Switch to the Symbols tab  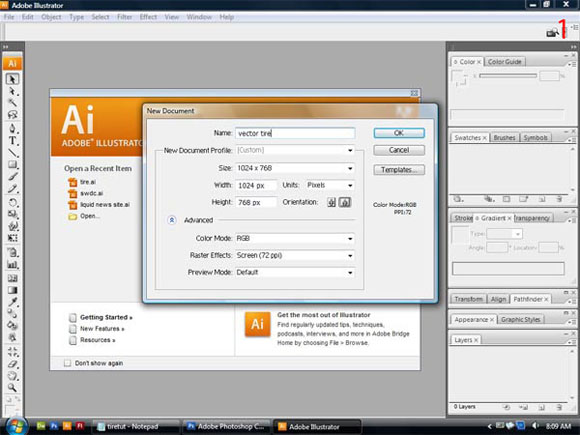[x=535, y=138]
